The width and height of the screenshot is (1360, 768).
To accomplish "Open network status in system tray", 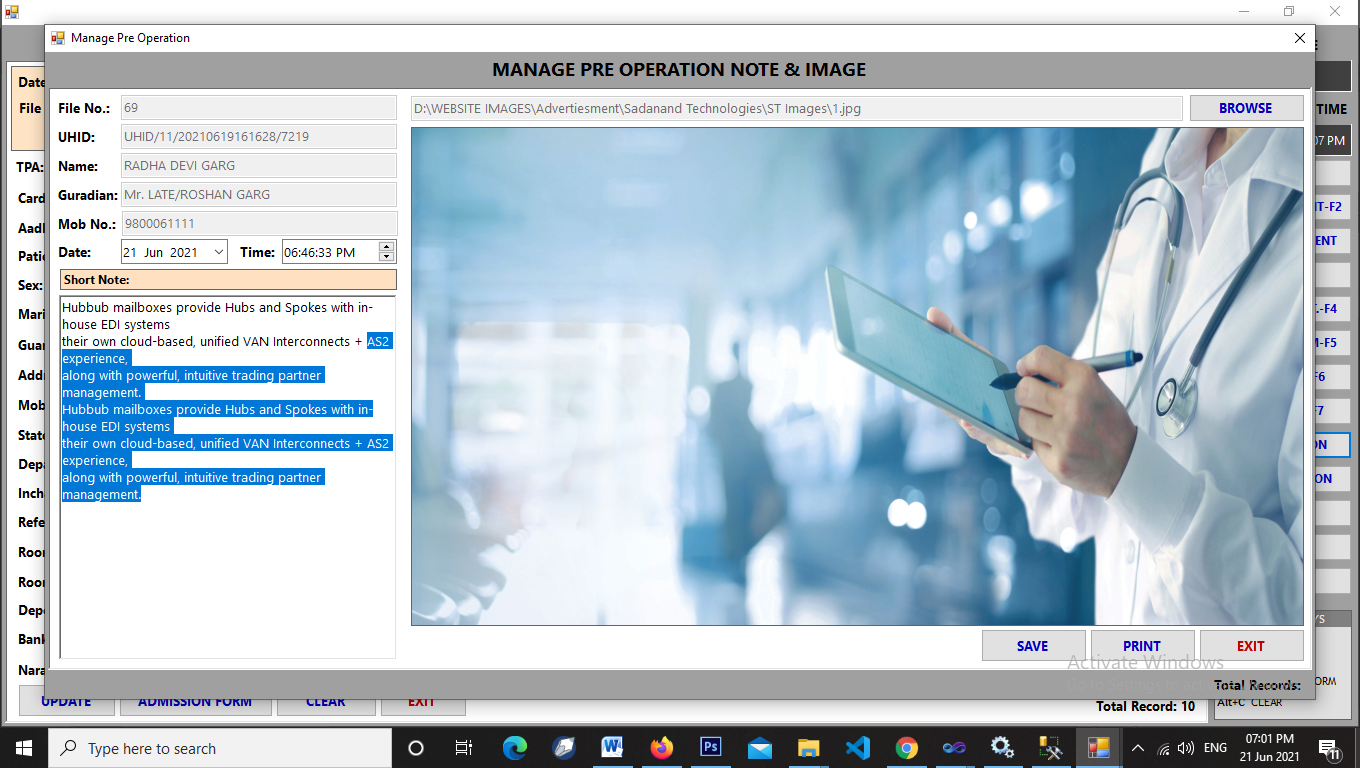I will (1163, 748).
